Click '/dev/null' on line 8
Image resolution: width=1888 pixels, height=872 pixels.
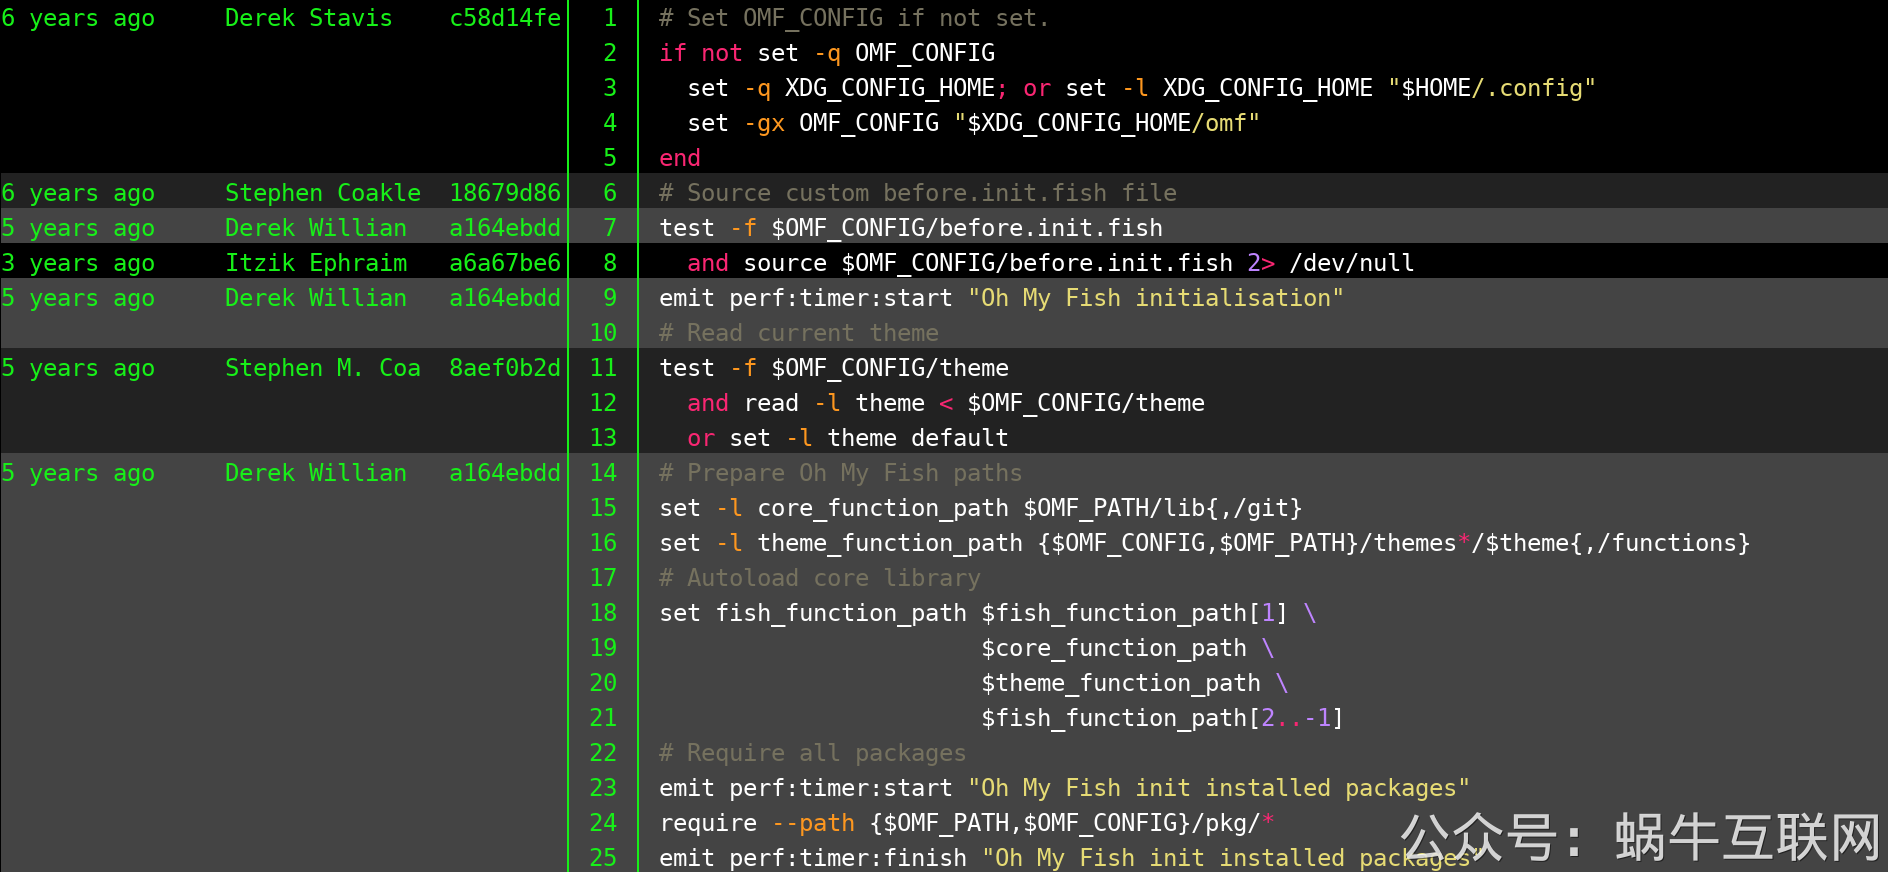pyautogui.click(x=1351, y=263)
